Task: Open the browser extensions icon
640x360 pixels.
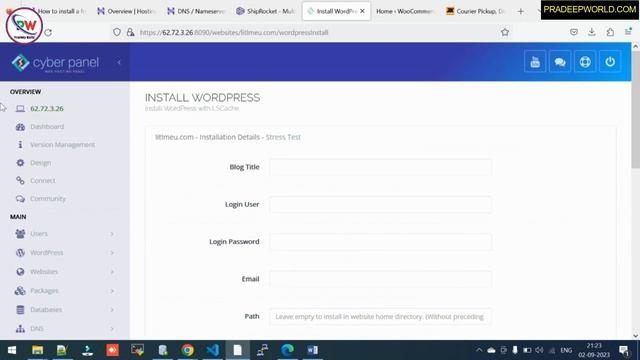Action: (610, 32)
